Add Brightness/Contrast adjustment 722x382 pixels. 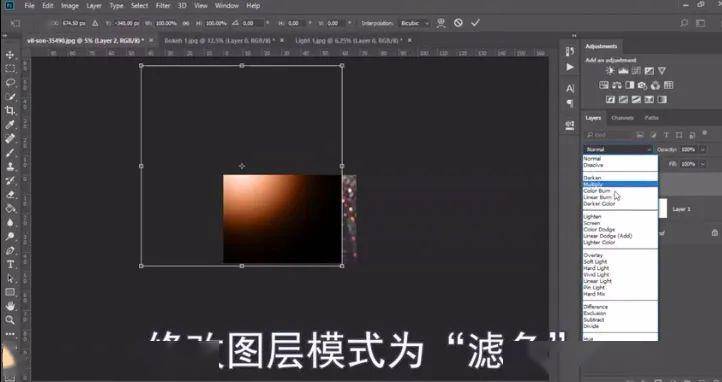(x=610, y=71)
